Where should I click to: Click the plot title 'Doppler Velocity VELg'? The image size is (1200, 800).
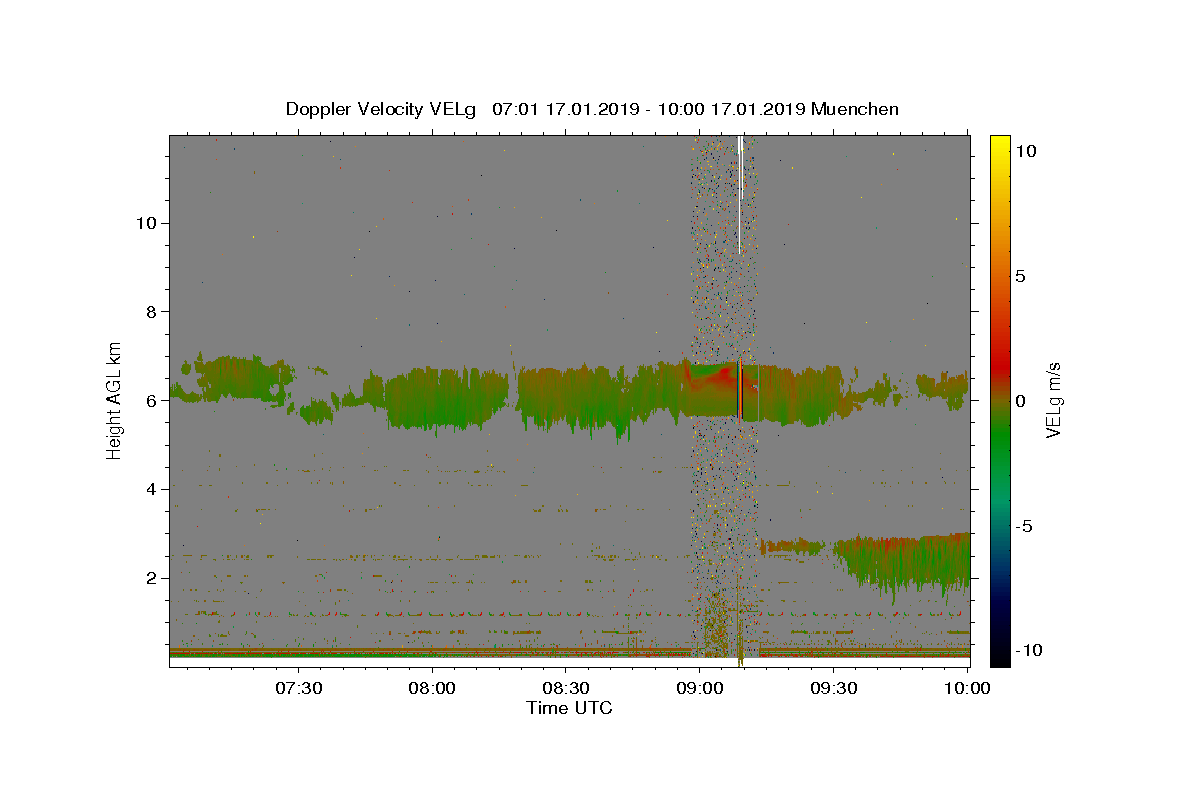[381, 109]
